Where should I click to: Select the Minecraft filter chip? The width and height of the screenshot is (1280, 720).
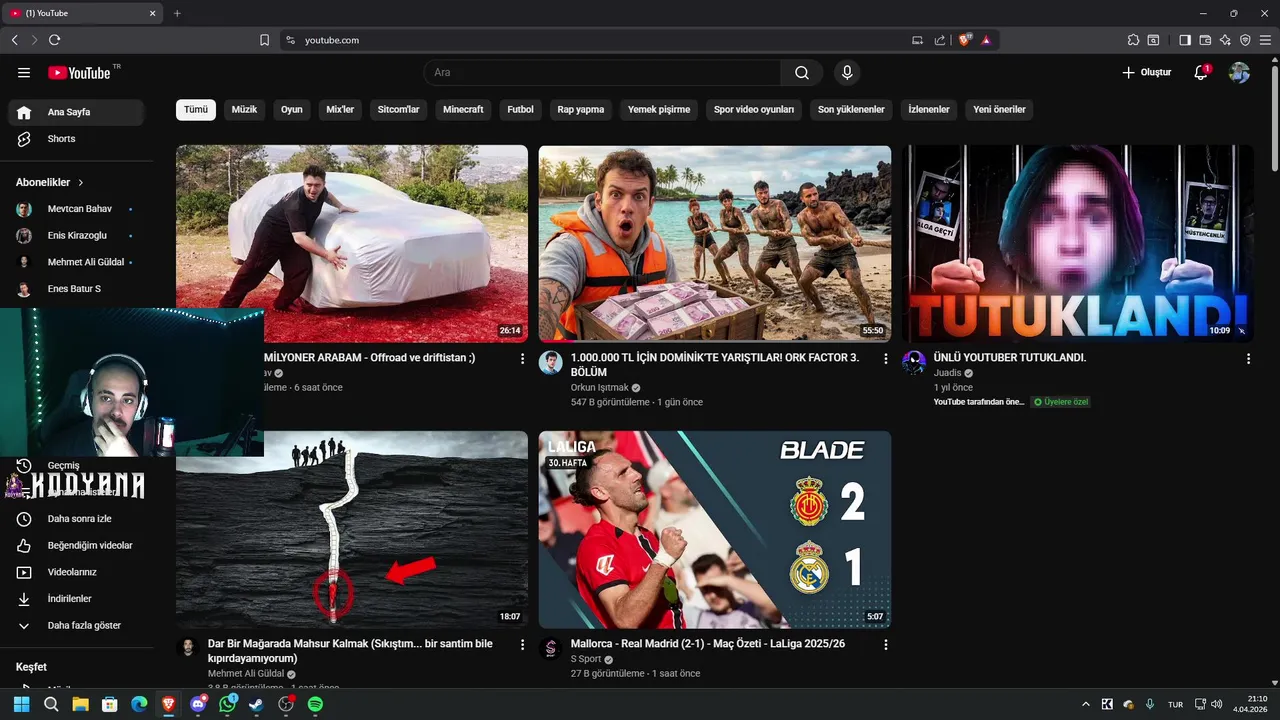tap(463, 110)
